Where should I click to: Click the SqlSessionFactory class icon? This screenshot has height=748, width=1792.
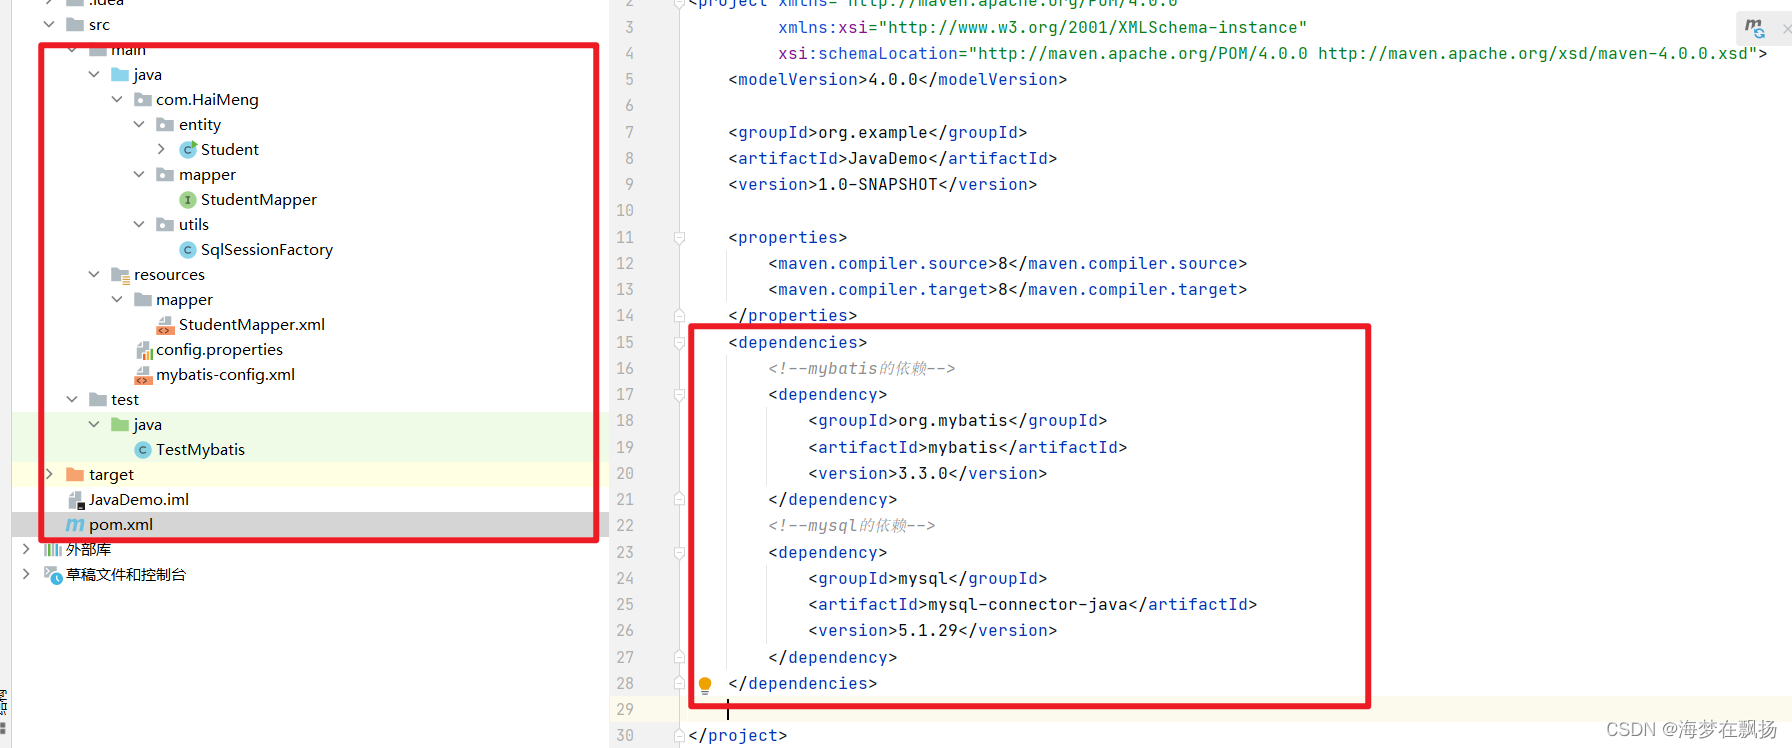click(x=188, y=250)
